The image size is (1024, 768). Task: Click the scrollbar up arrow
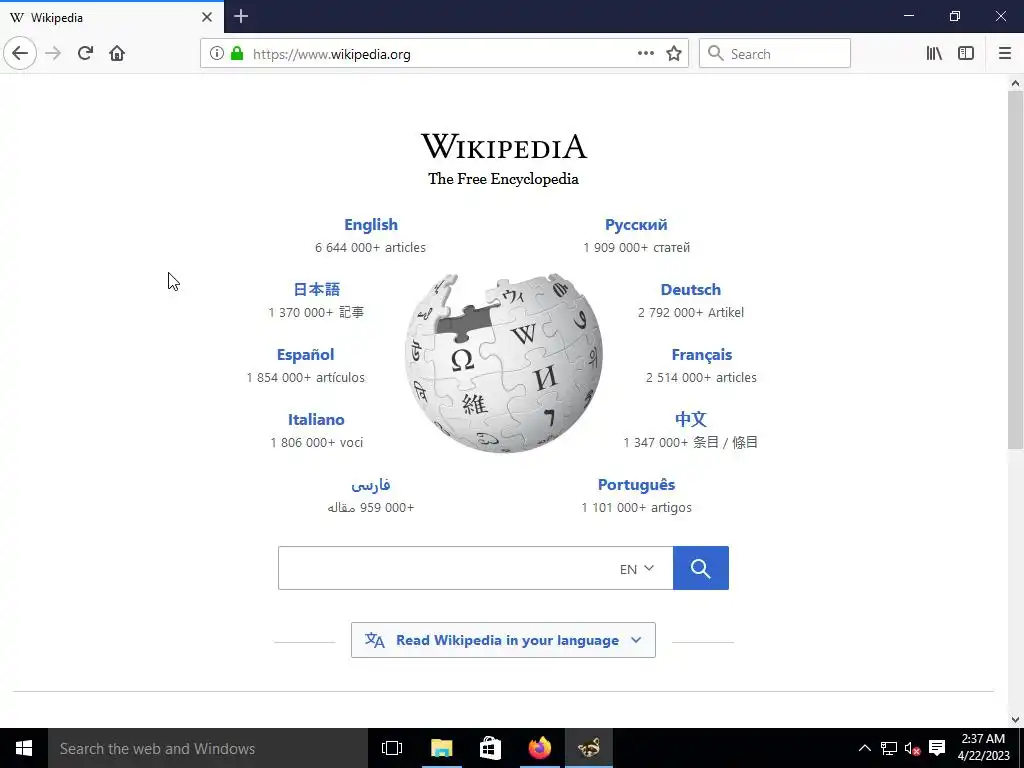click(x=1015, y=83)
